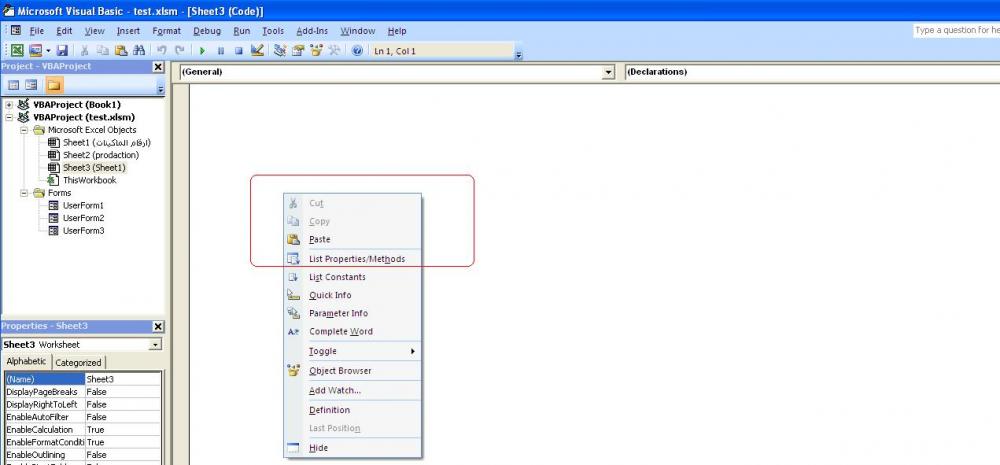Choose Quick Info in context menu
The height and width of the screenshot is (465, 1000).
[x=353, y=295]
